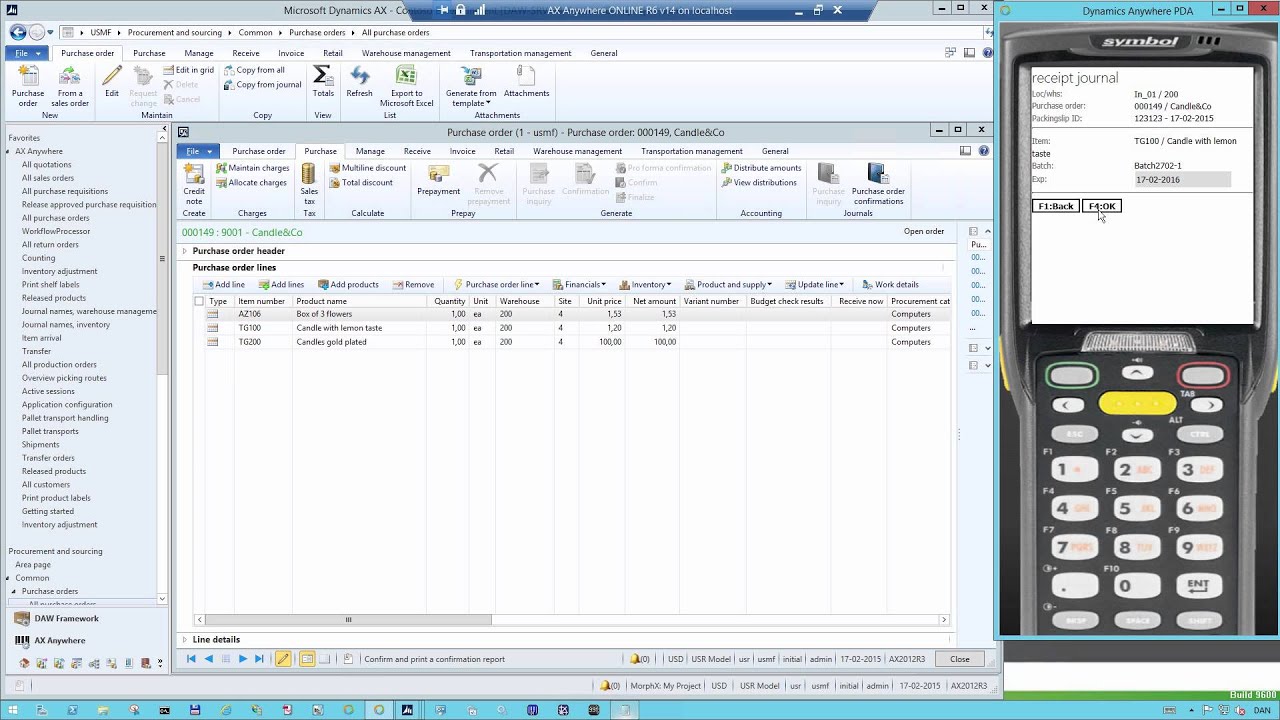Toggle edit mode pencil in status bar
This screenshot has height=720, width=1280.
coord(283,659)
